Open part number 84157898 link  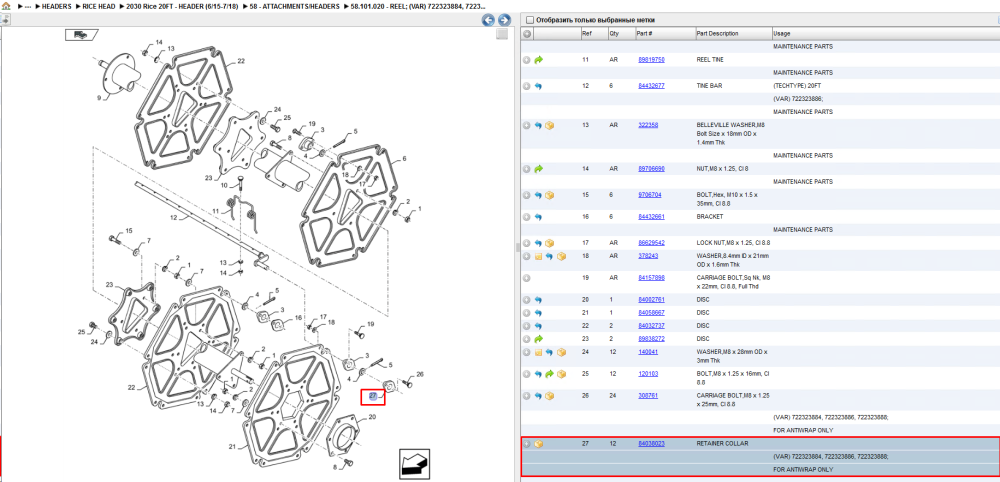coord(651,278)
